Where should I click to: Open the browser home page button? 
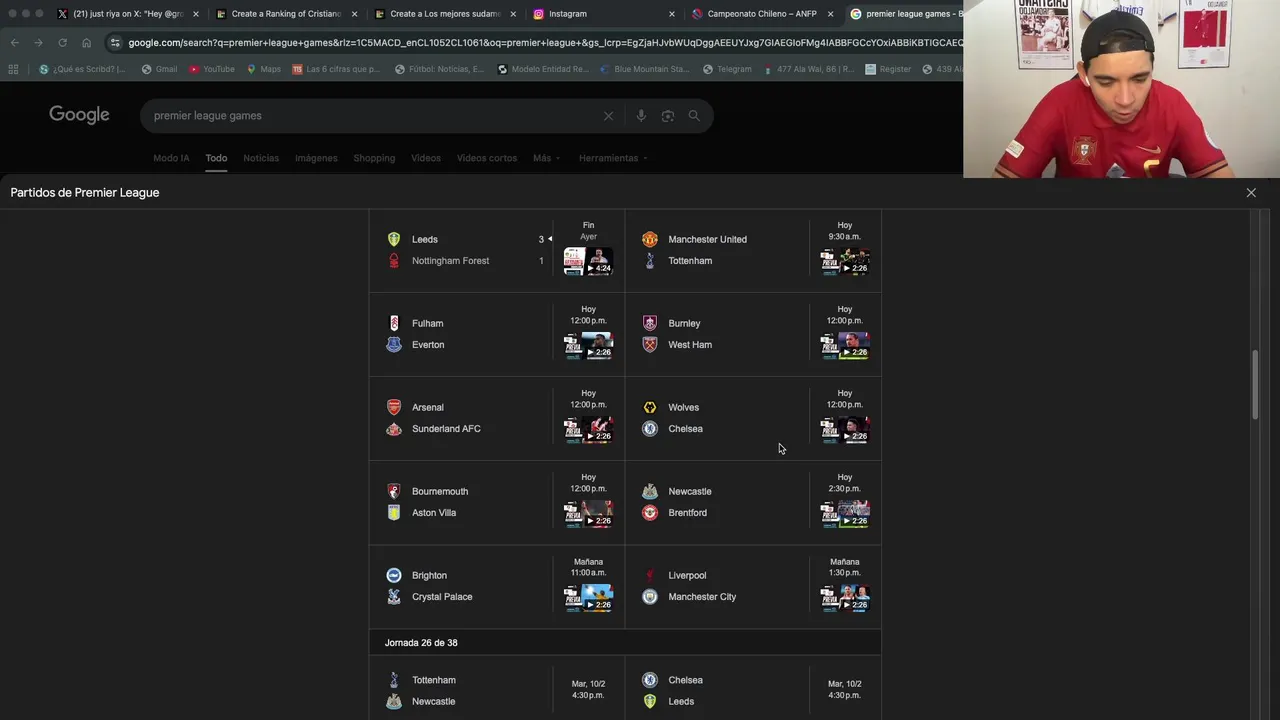86,43
